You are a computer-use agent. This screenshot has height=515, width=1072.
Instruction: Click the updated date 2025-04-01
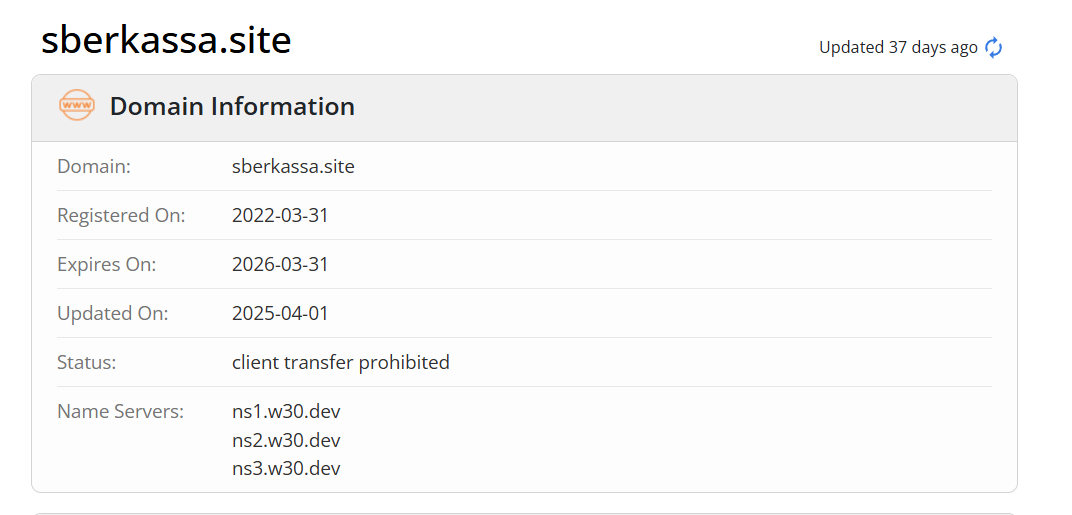point(280,313)
